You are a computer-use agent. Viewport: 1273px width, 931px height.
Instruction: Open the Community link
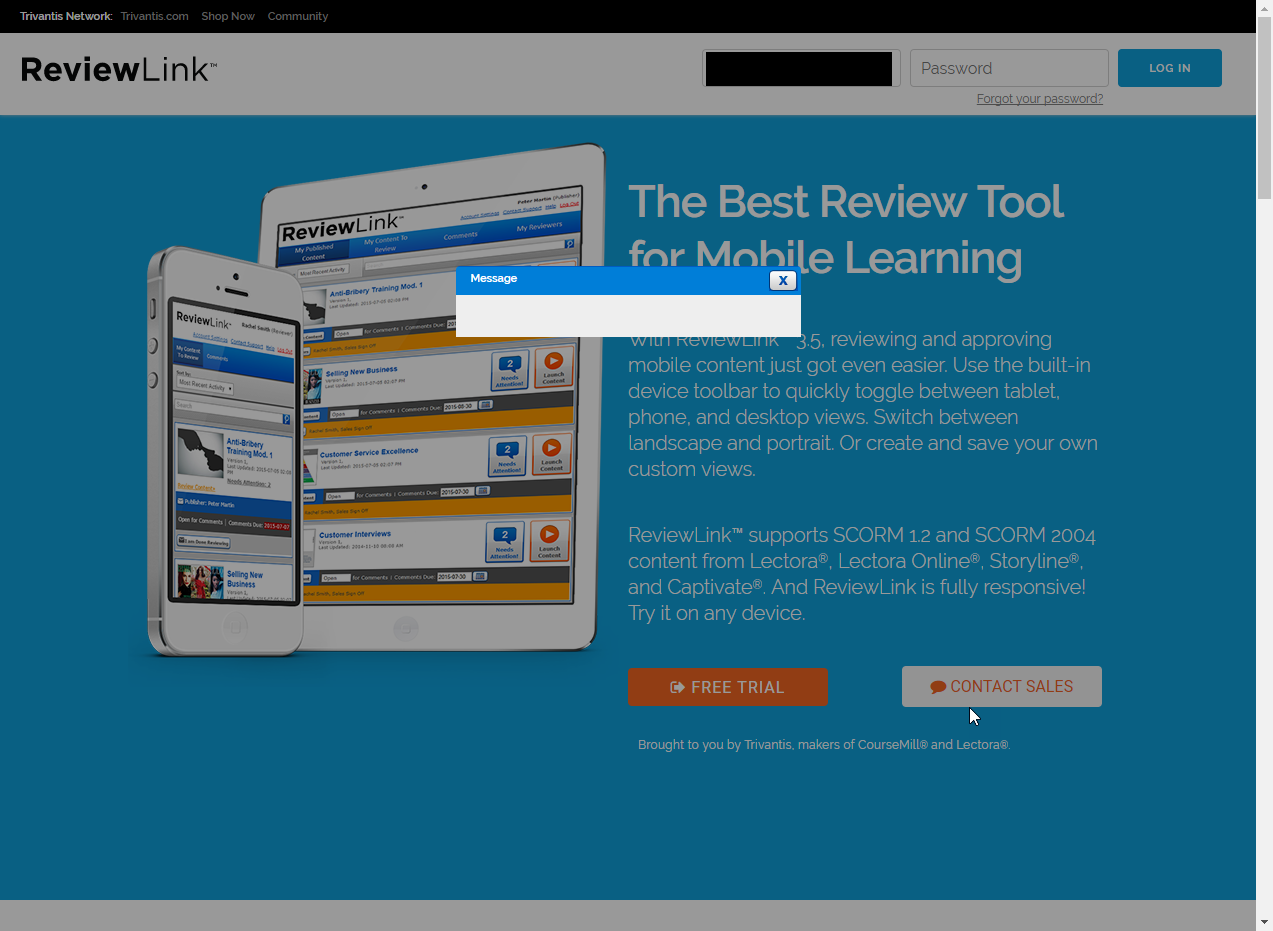coord(298,16)
